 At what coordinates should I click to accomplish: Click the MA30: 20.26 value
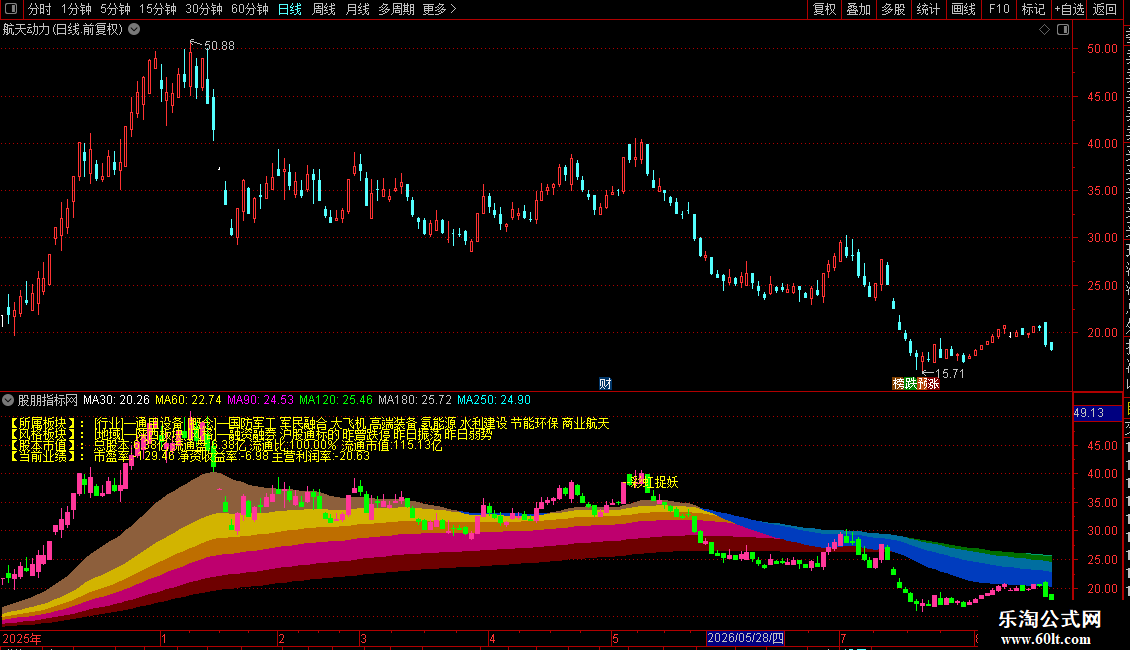116,400
